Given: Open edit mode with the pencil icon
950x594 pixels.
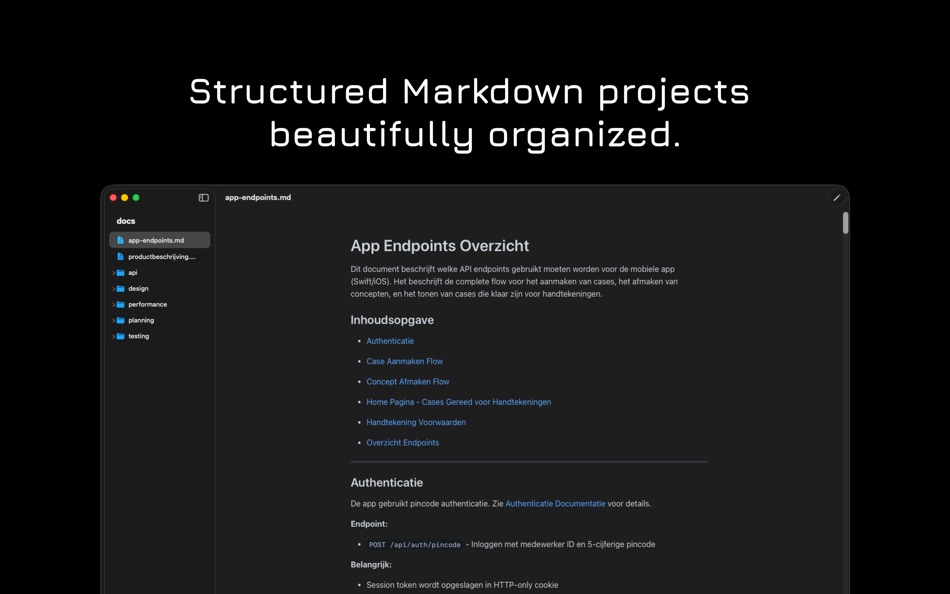Looking at the screenshot, I should (x=837, y=198).
